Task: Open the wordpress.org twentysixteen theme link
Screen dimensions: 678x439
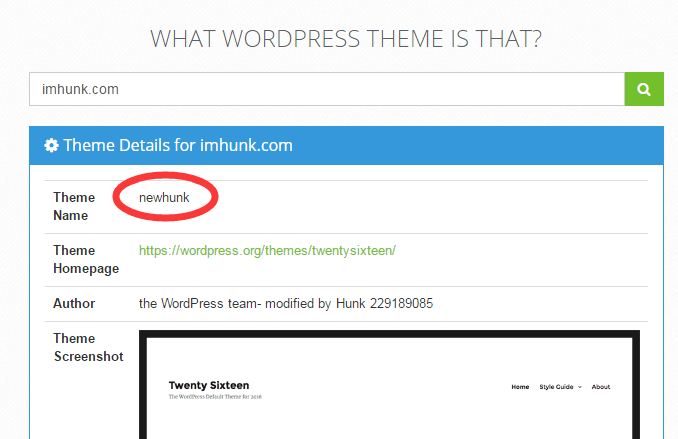Action: 267,250
